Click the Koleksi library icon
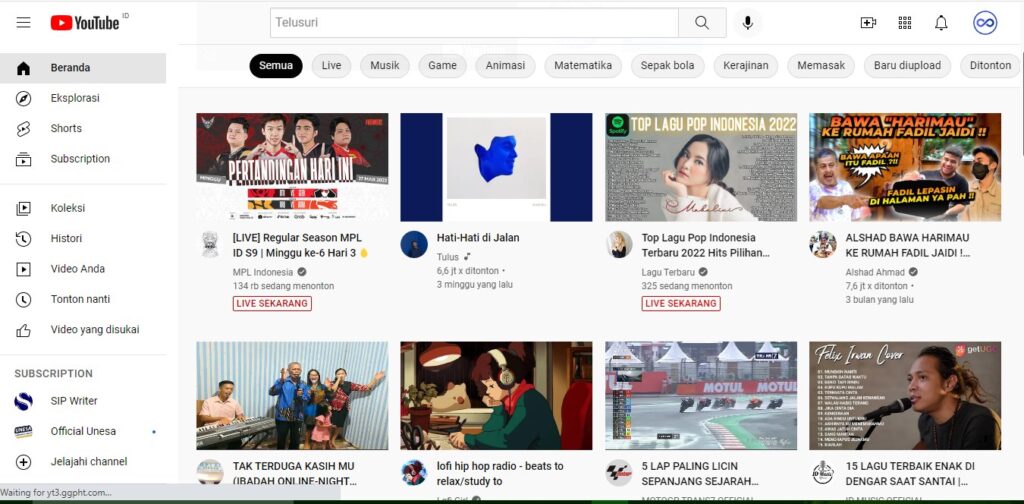Screen dimensions: 1024x504 click(x=24, y=208)
